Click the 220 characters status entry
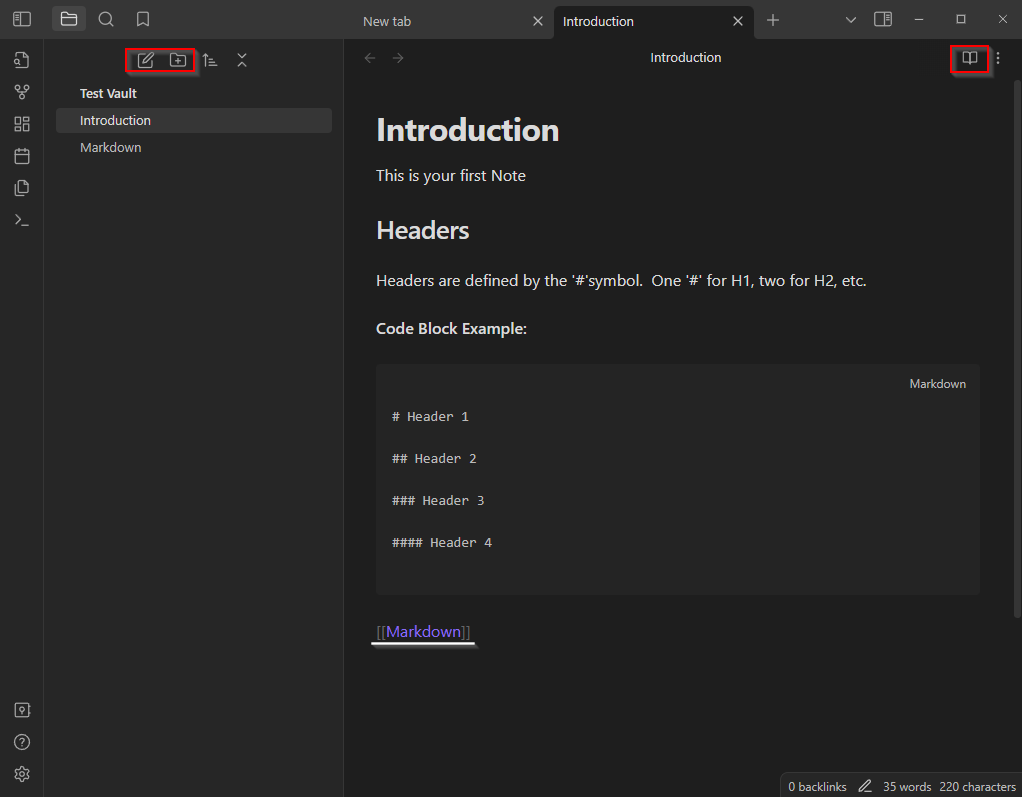Viewport: 1022px width, 797px height. [x=977, y=787]
